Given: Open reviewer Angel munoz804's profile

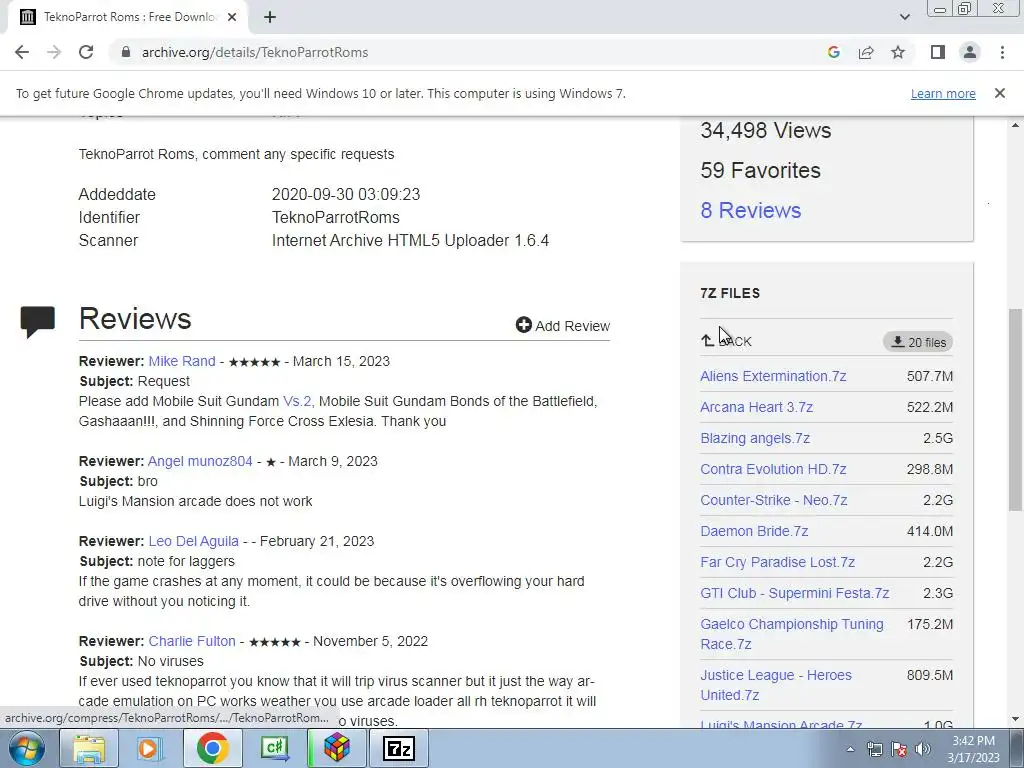Looking at the screenshot, I should point(200,461).
